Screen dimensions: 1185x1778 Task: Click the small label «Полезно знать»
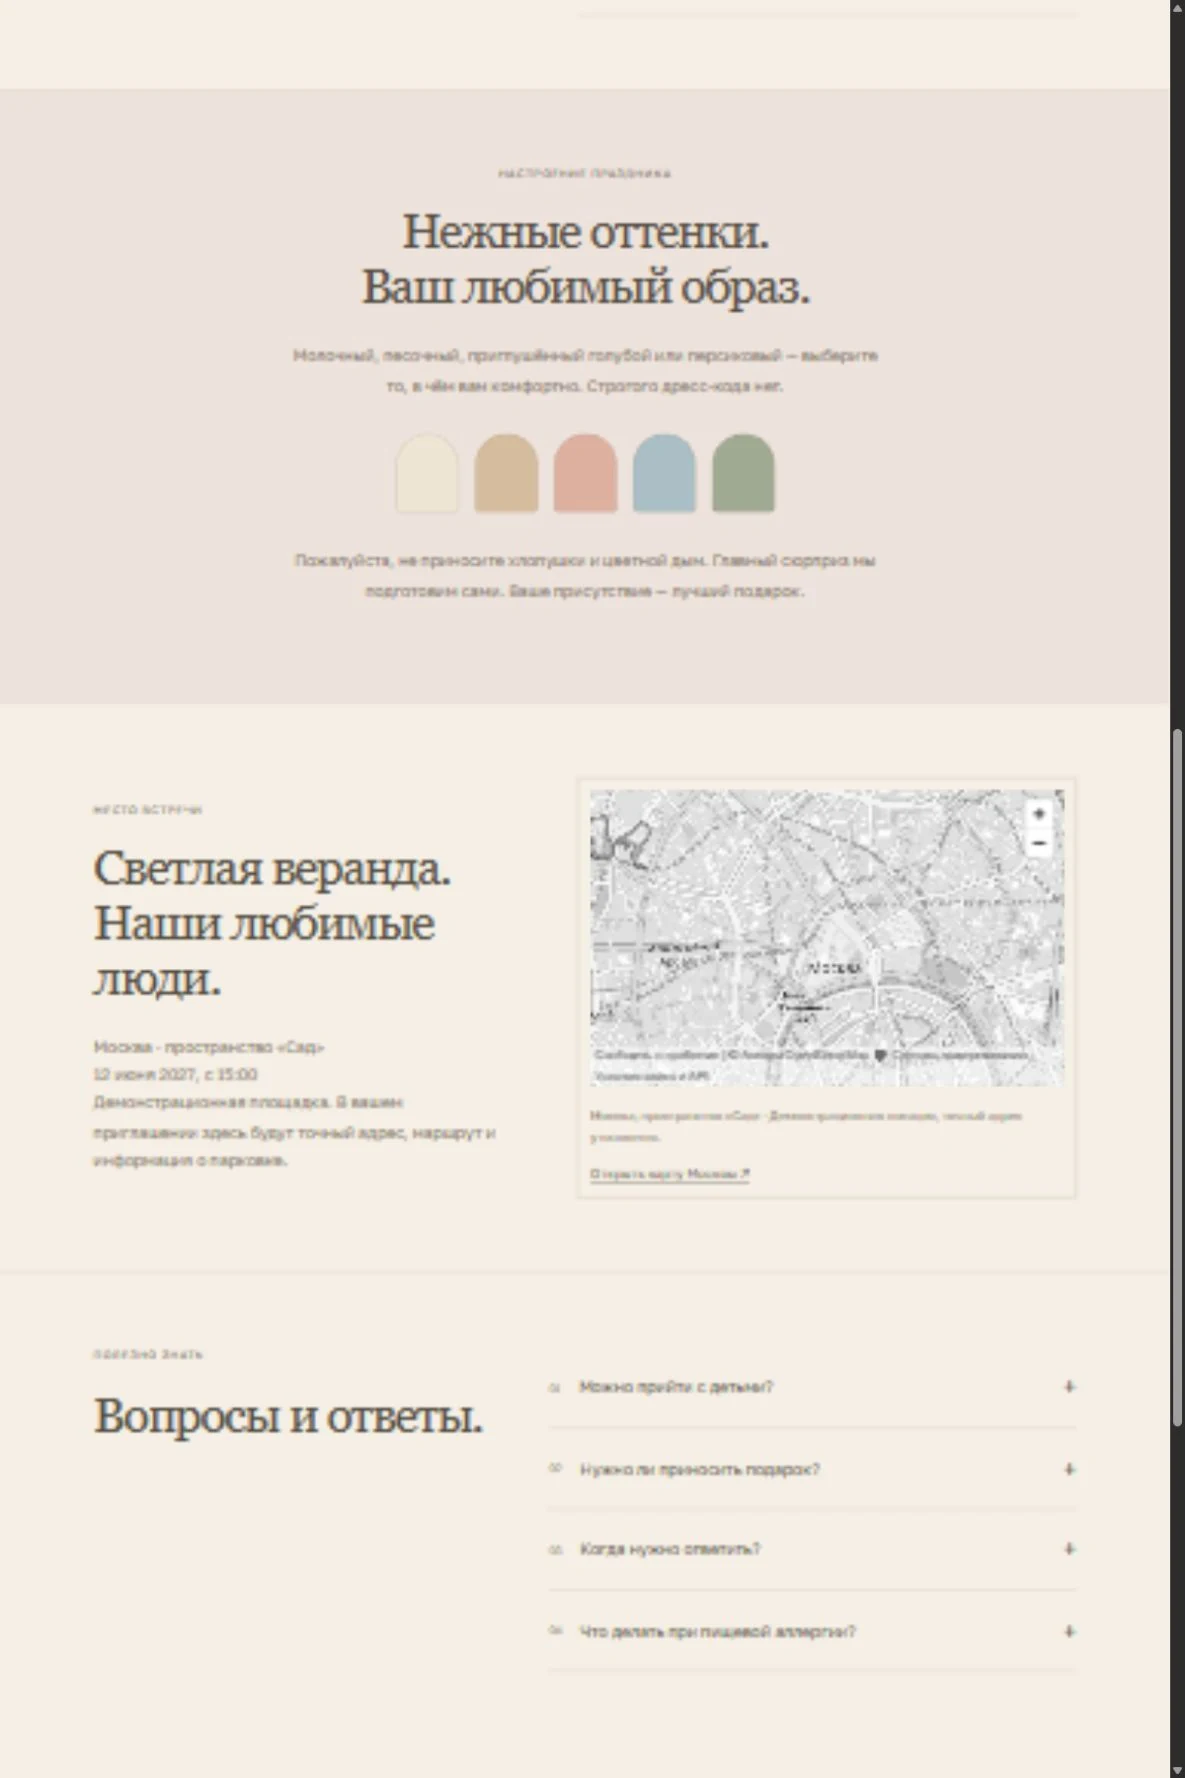click(148, 1354)
